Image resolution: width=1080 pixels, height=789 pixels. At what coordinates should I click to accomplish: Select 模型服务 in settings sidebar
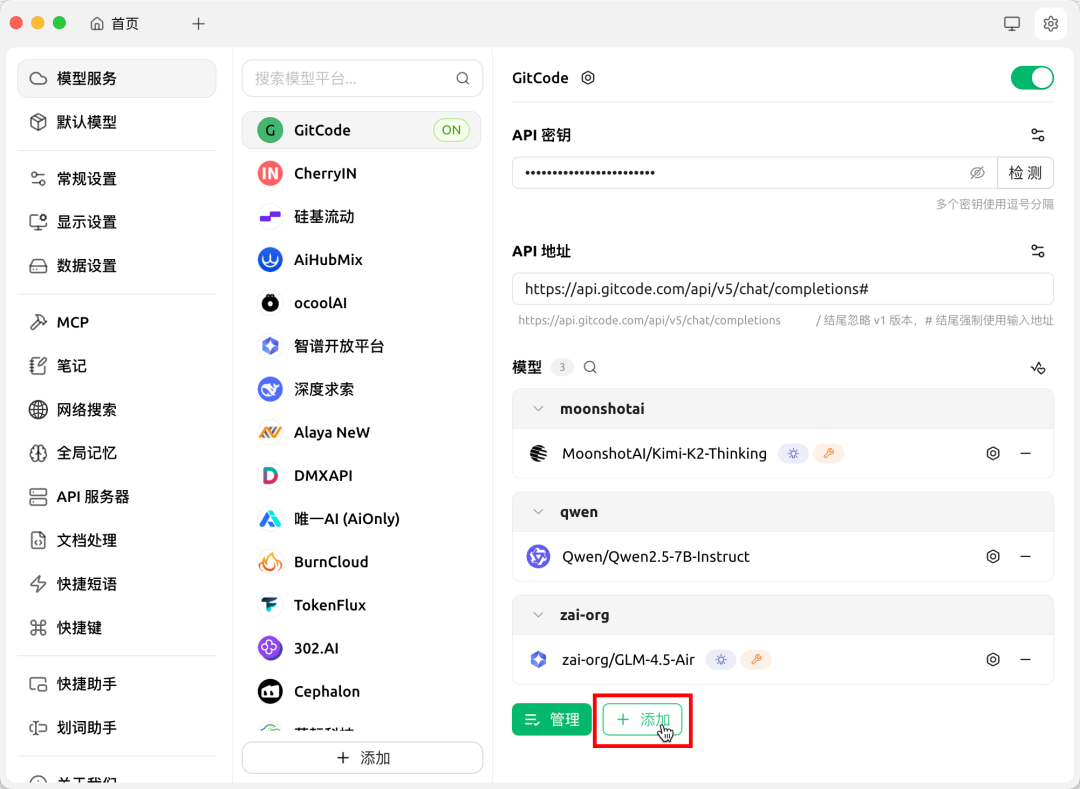click(x=116, y=78)
